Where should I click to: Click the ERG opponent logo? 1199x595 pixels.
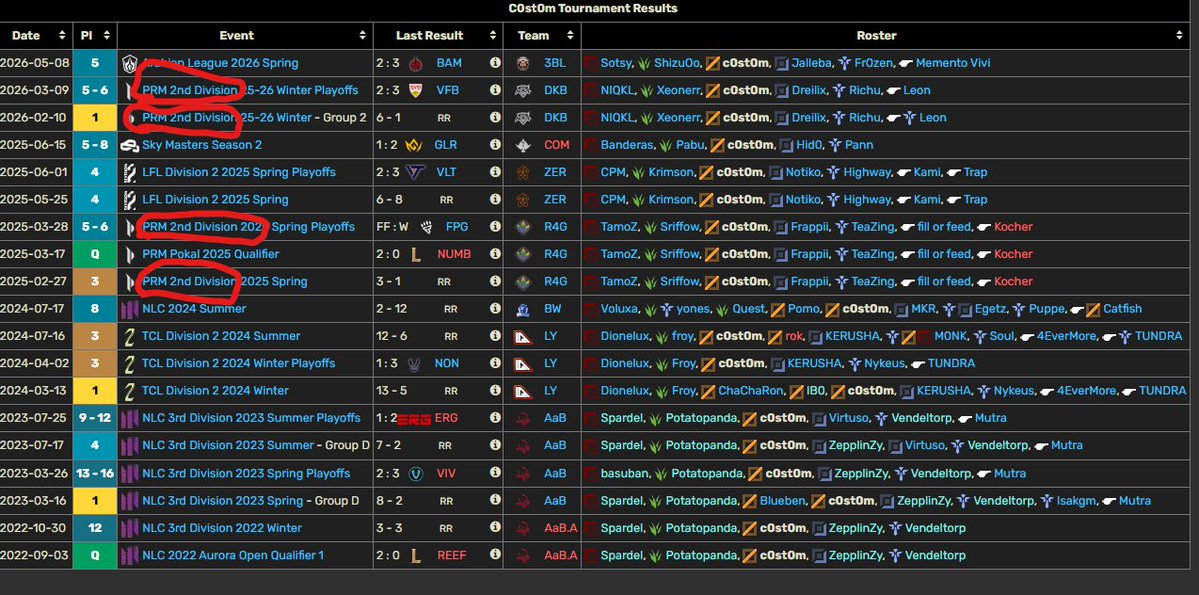click(x=414, y=418)
